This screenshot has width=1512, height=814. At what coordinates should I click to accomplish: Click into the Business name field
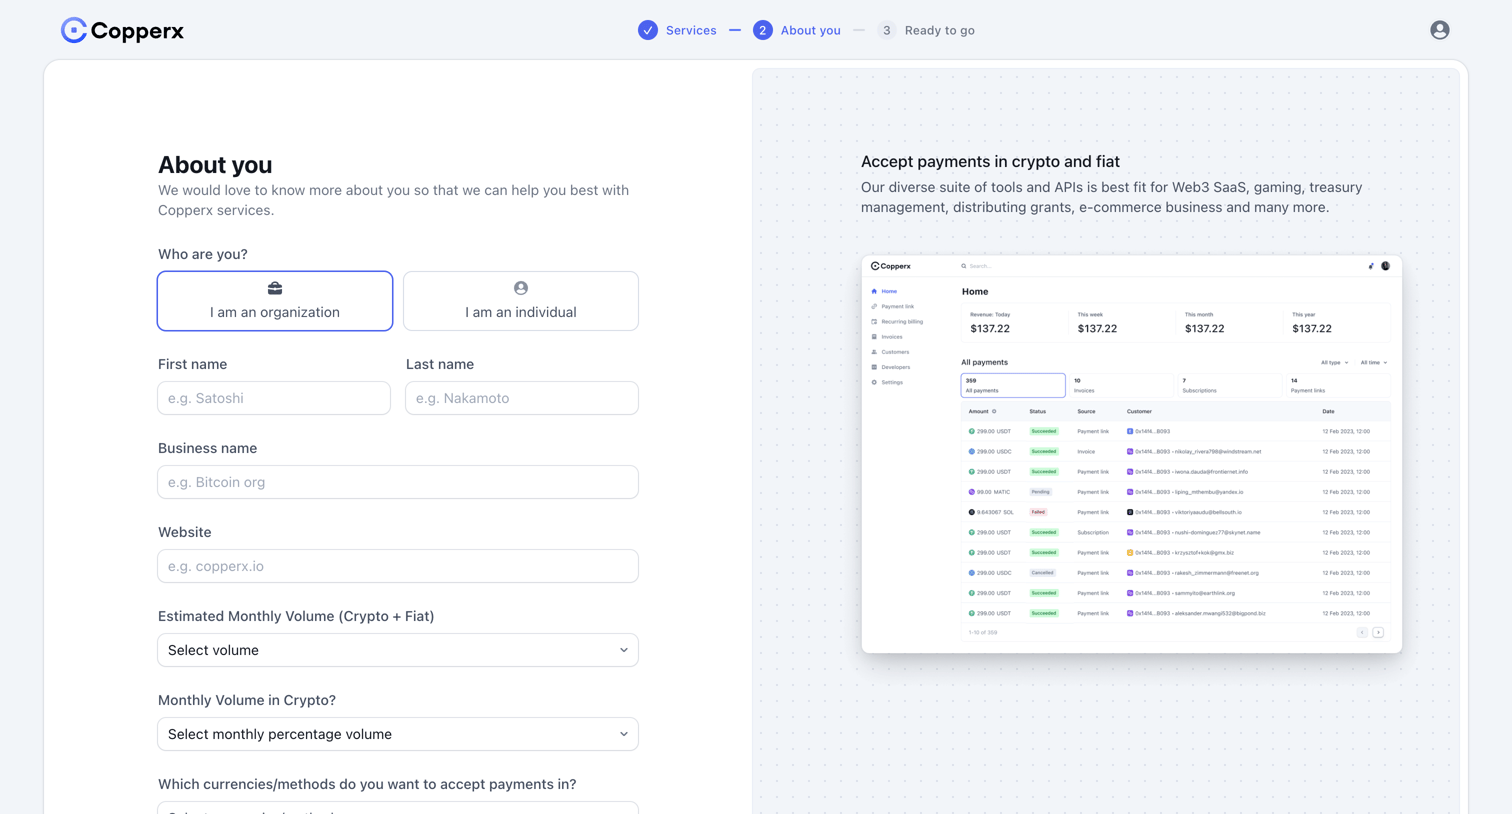[x=398, y=482]
